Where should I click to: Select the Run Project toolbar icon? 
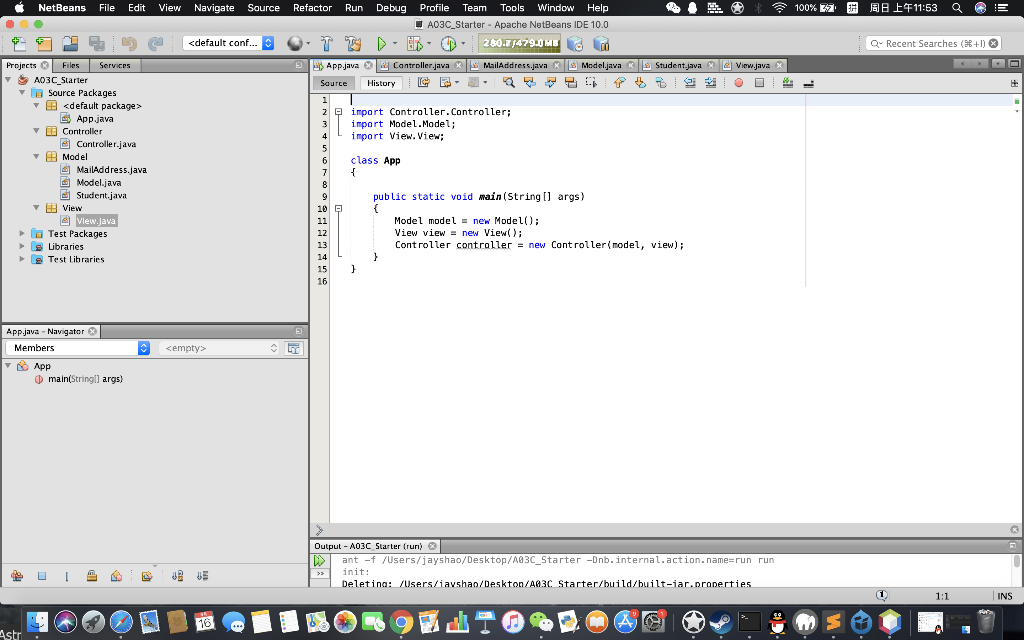[382, 44]
